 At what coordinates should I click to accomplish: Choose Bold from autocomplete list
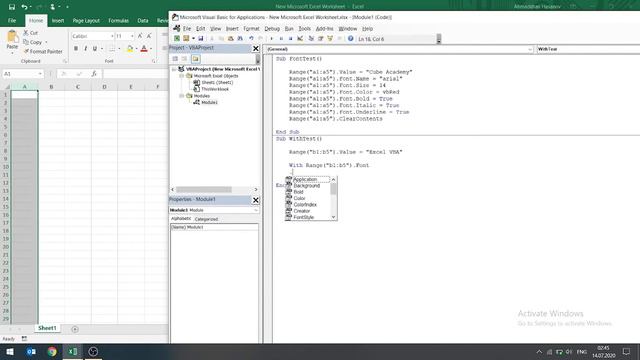coord(298,192)
